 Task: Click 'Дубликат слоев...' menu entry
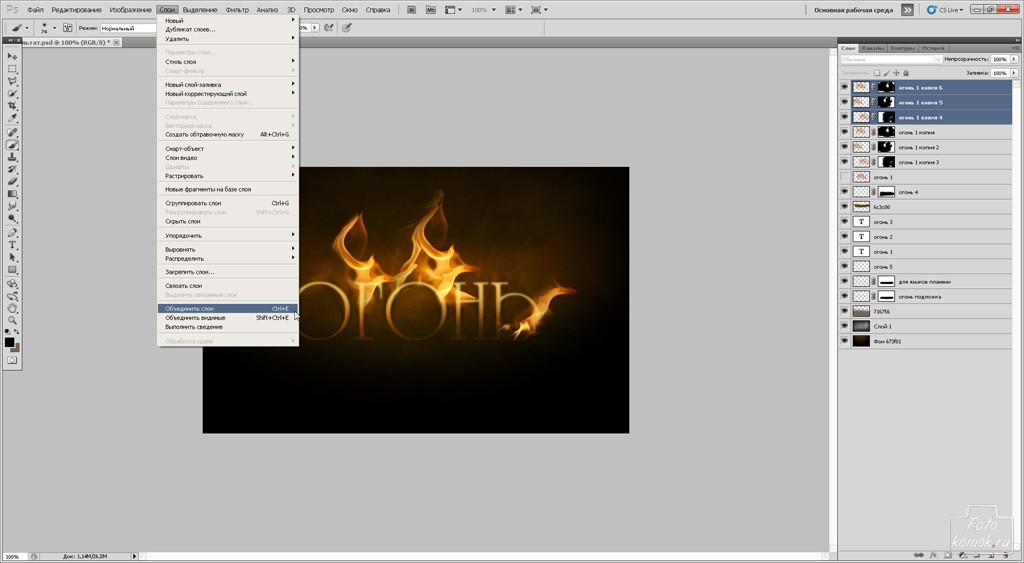coord(228,29)
